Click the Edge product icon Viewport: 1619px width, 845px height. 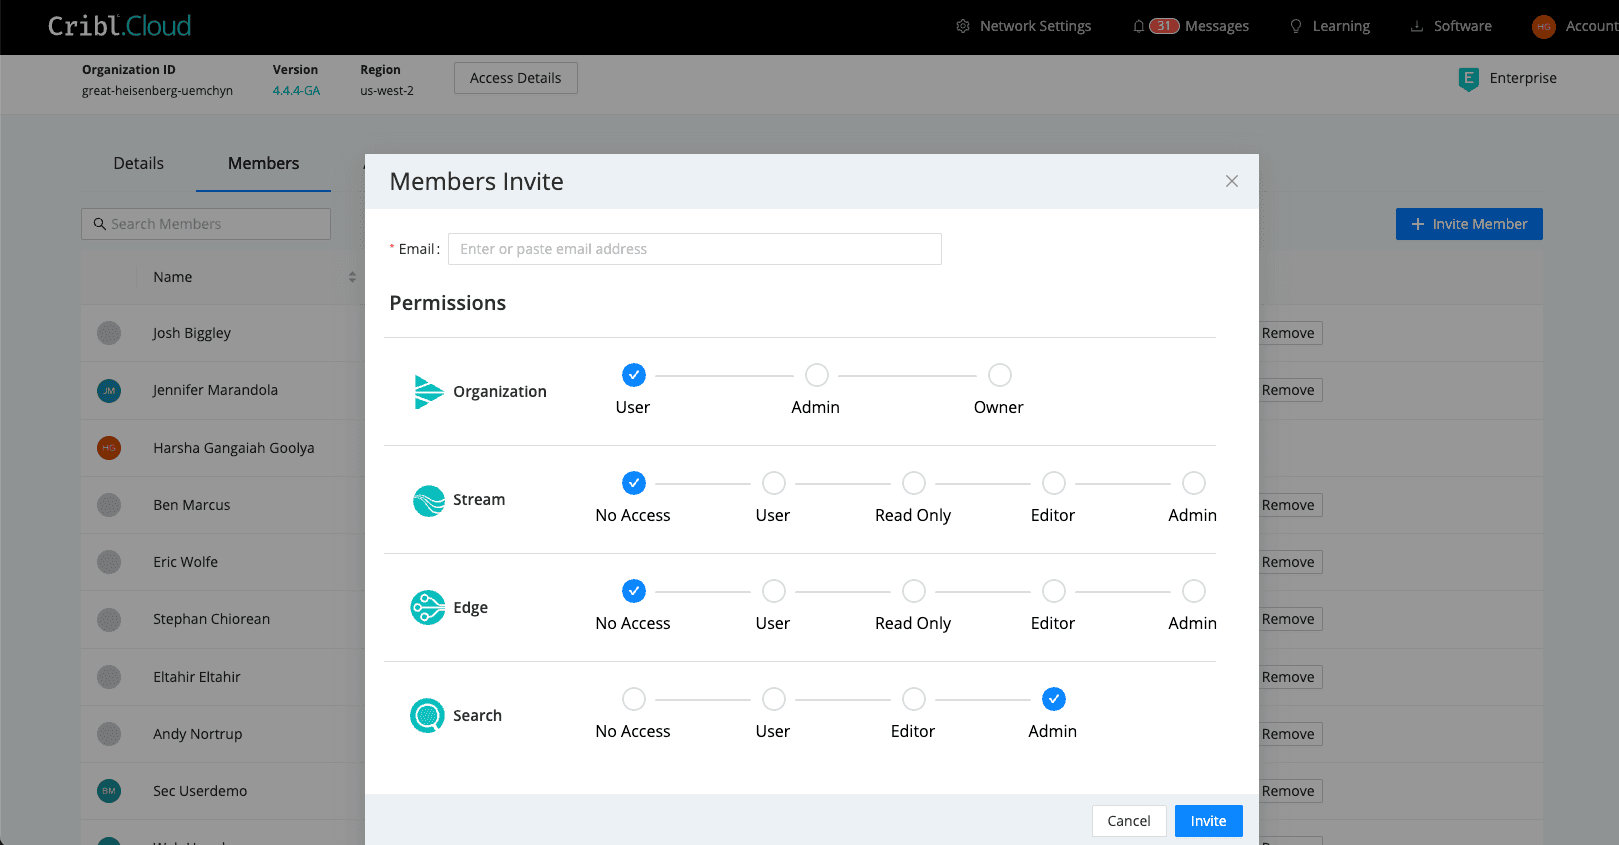(x=428, y=607)
